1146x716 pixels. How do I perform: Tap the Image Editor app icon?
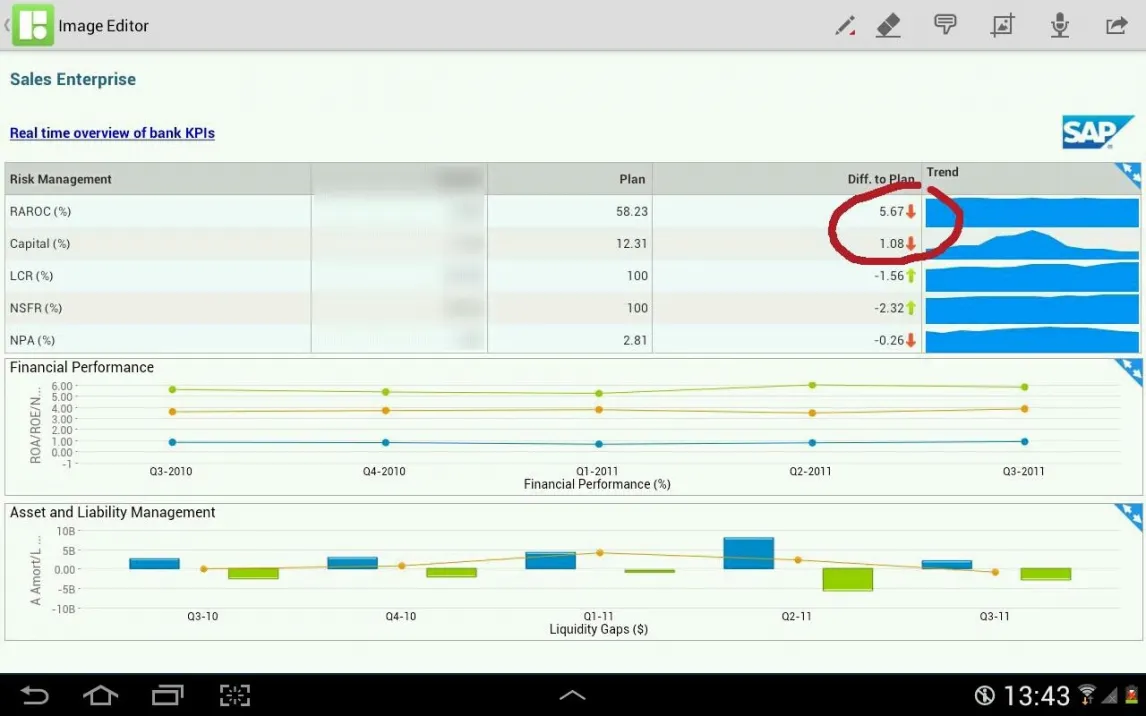tap(33, 26)
